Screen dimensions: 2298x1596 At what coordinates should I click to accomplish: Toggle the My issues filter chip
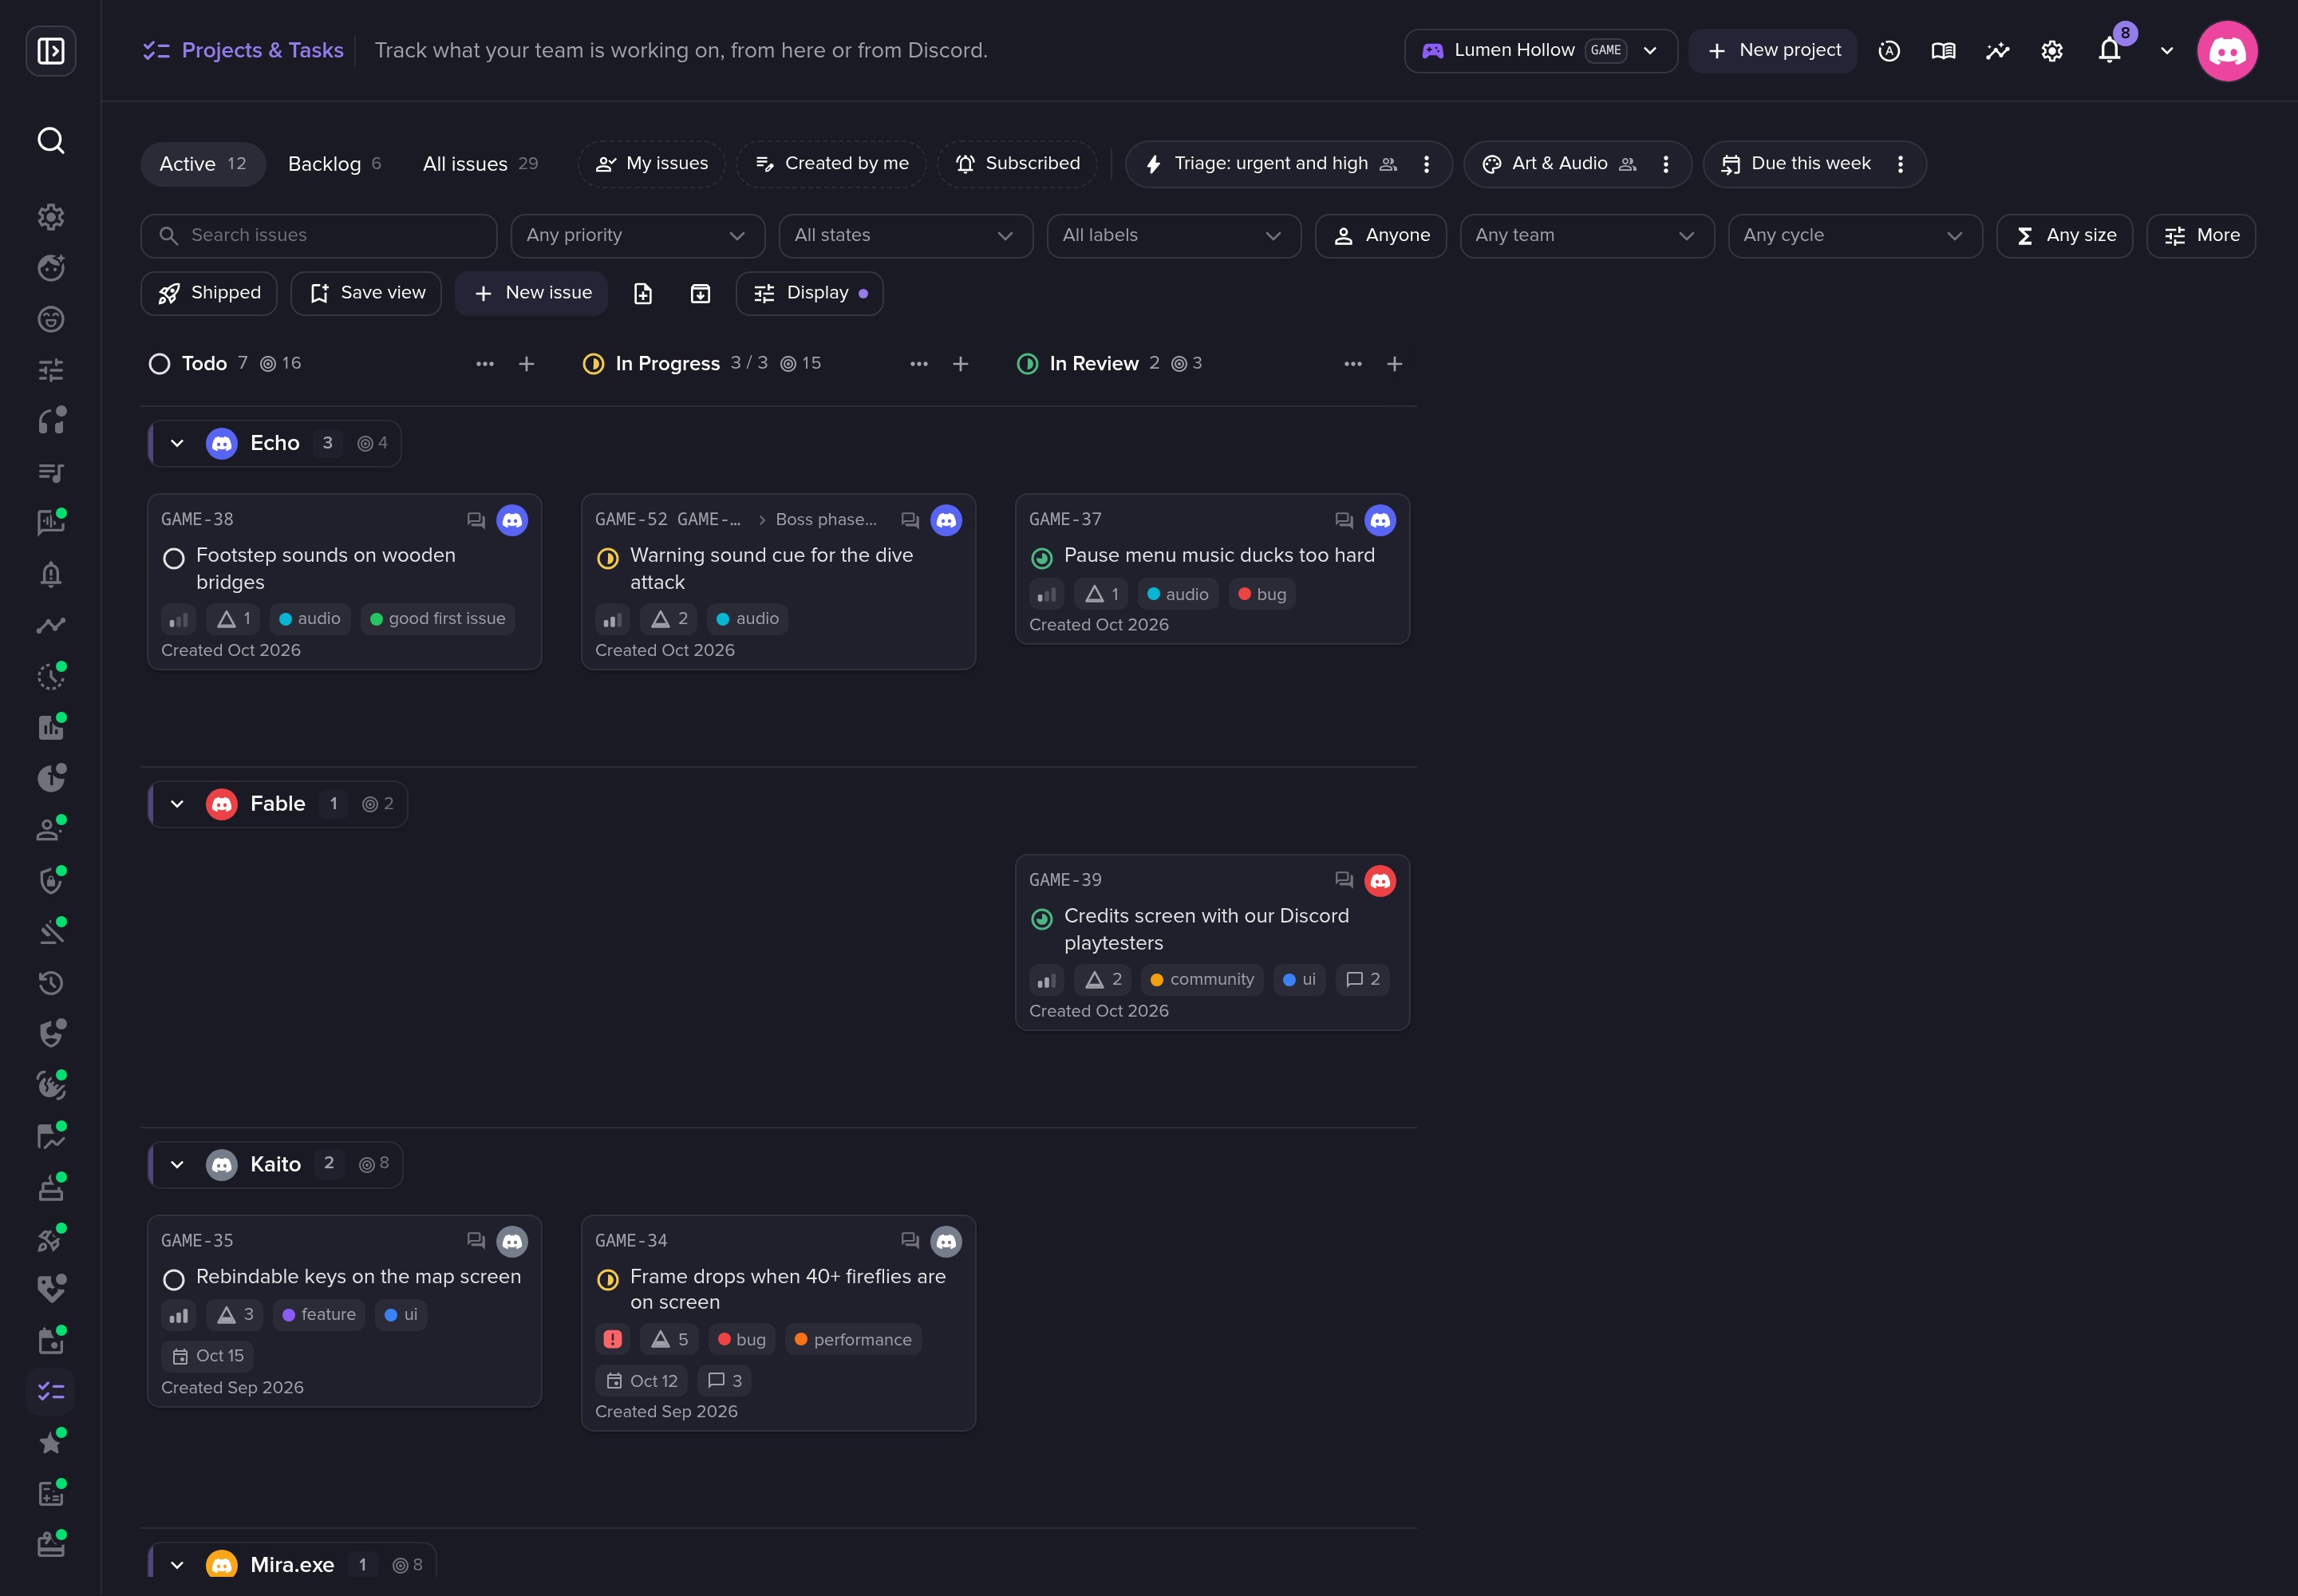tap(652, 164)
